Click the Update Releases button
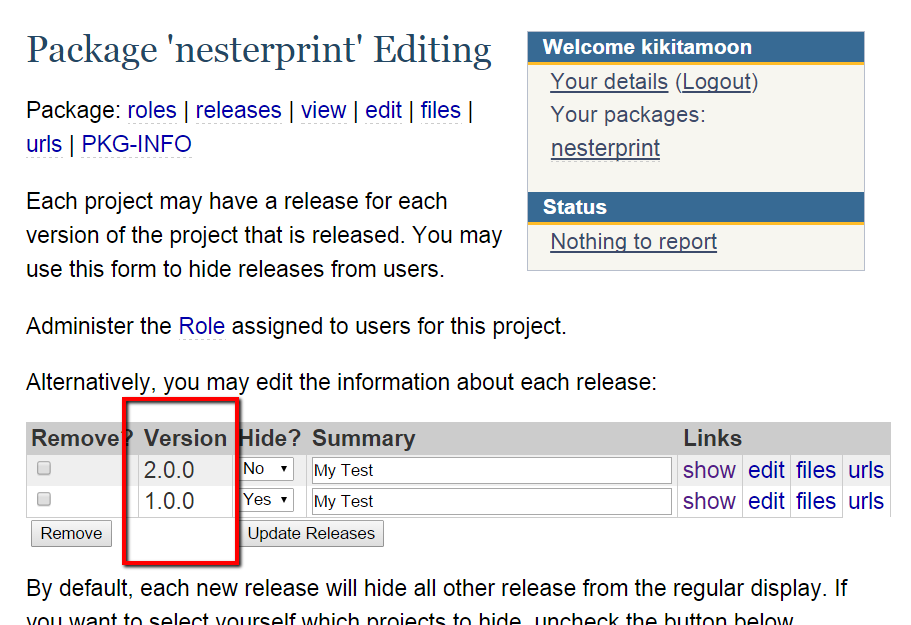 [311, 533]
